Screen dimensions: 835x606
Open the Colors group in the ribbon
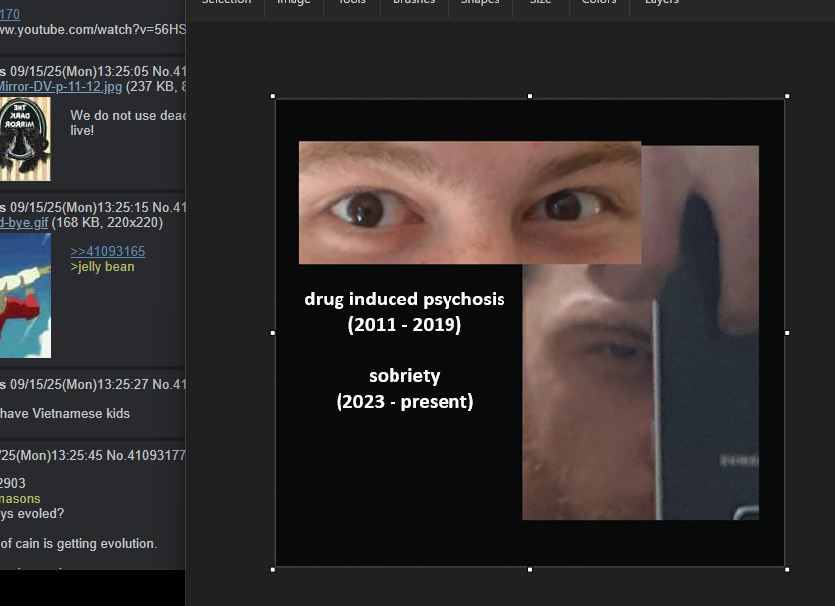(599, 3)
